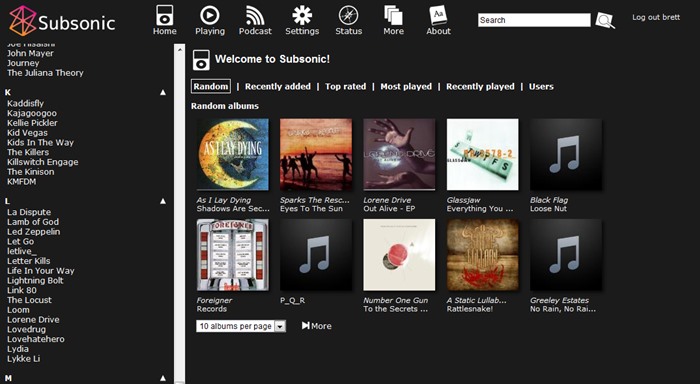Open the Foreigner Records album cover
Screen dimensions: 700x384
click(233, 255)
